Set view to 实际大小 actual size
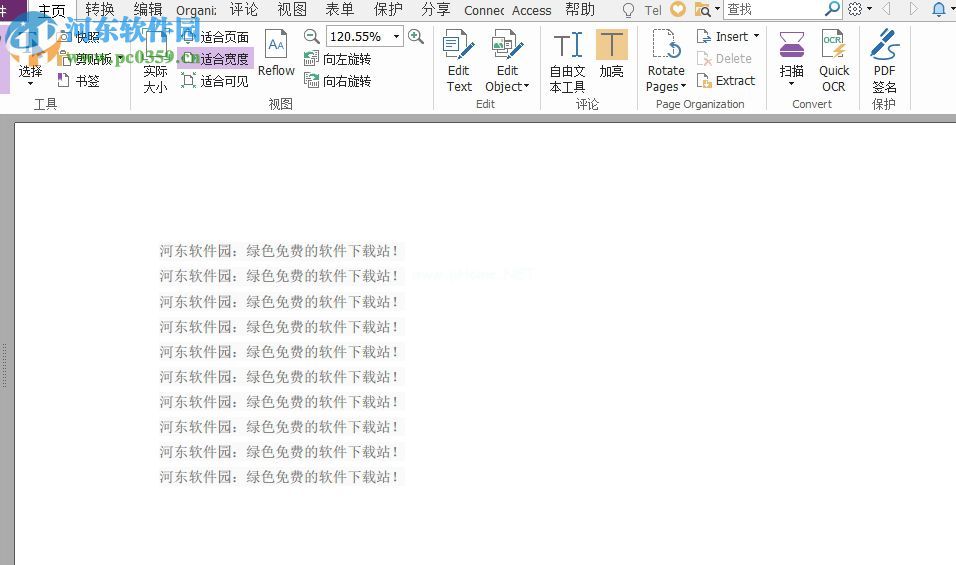This screenshot has height=565, width=956. [155, 61]
